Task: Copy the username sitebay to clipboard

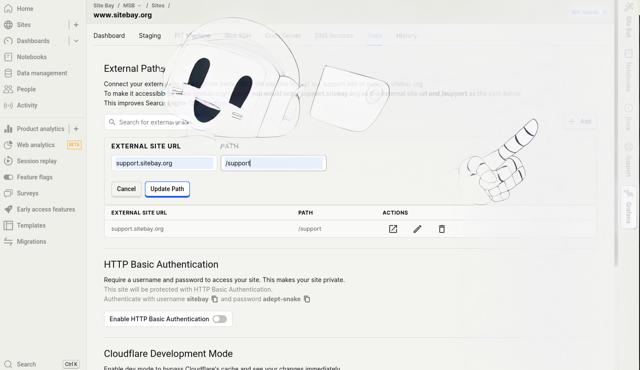Action: pos(214,299)
